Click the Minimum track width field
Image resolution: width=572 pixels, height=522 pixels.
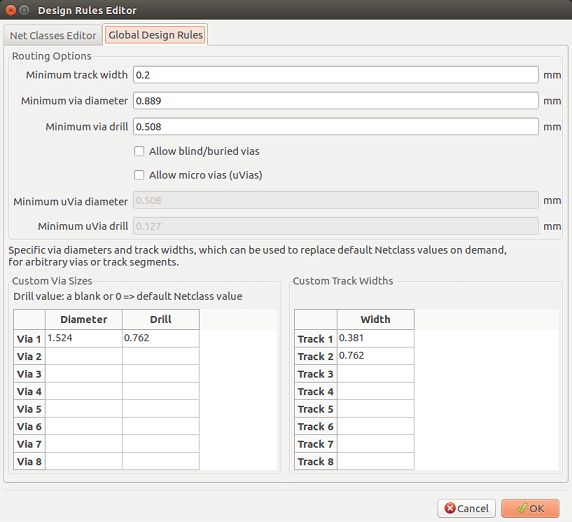tap(336, 75)
